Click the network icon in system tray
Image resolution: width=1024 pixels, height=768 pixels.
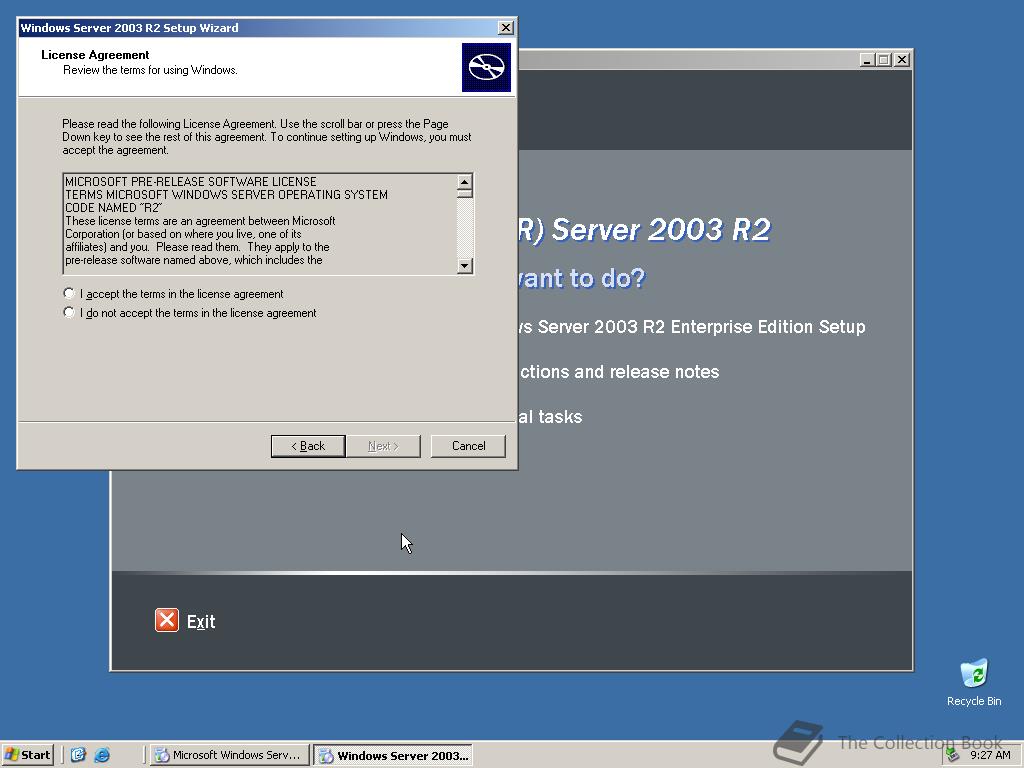(x=953, y=755)
